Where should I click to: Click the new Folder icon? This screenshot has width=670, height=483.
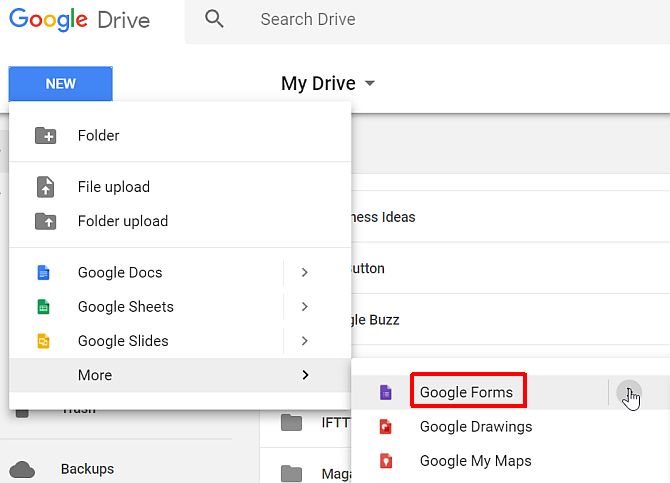click(x=45, y=135)
